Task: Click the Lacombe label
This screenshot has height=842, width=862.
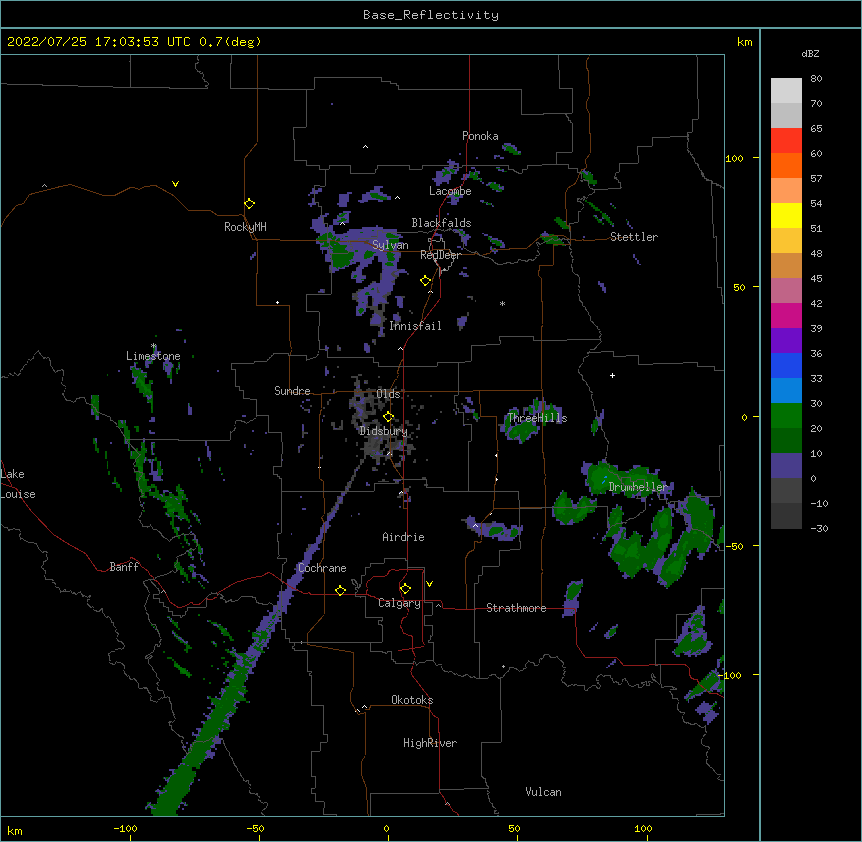Action: (450, 191)
